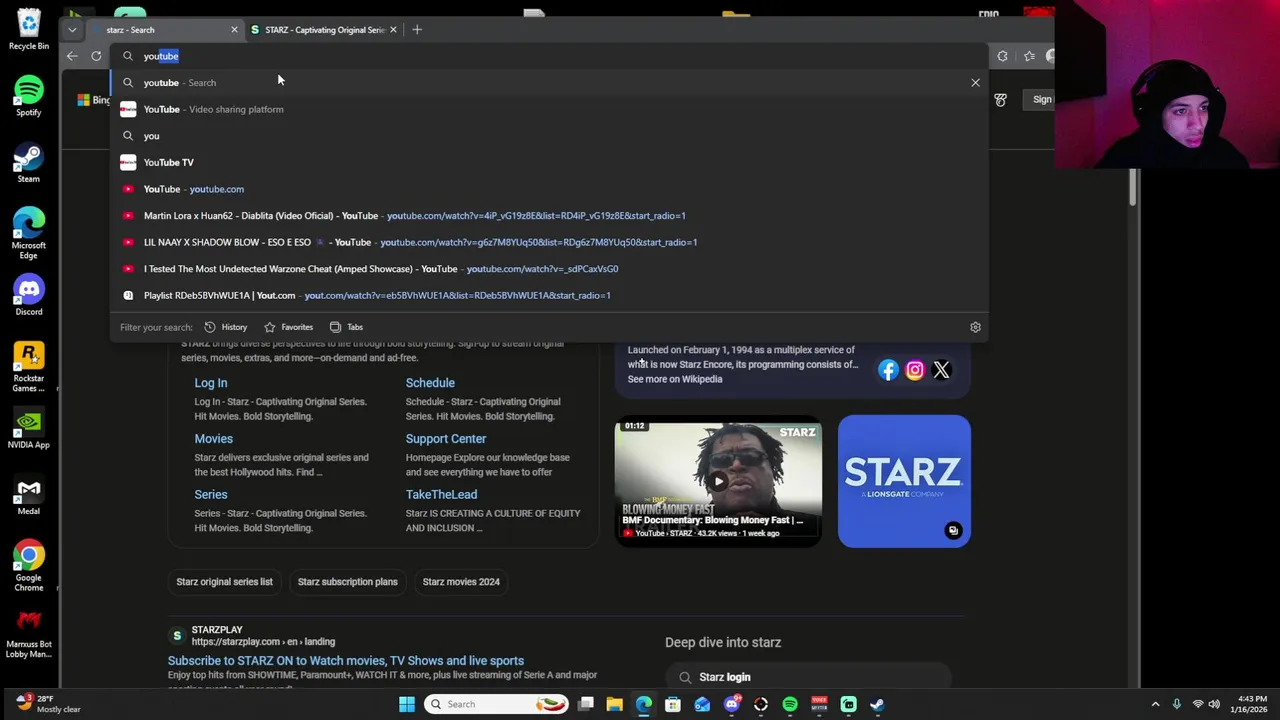Select the 'you' search suggestion
This screenshot has width=1280, height=720.
[x=548, y=136]
